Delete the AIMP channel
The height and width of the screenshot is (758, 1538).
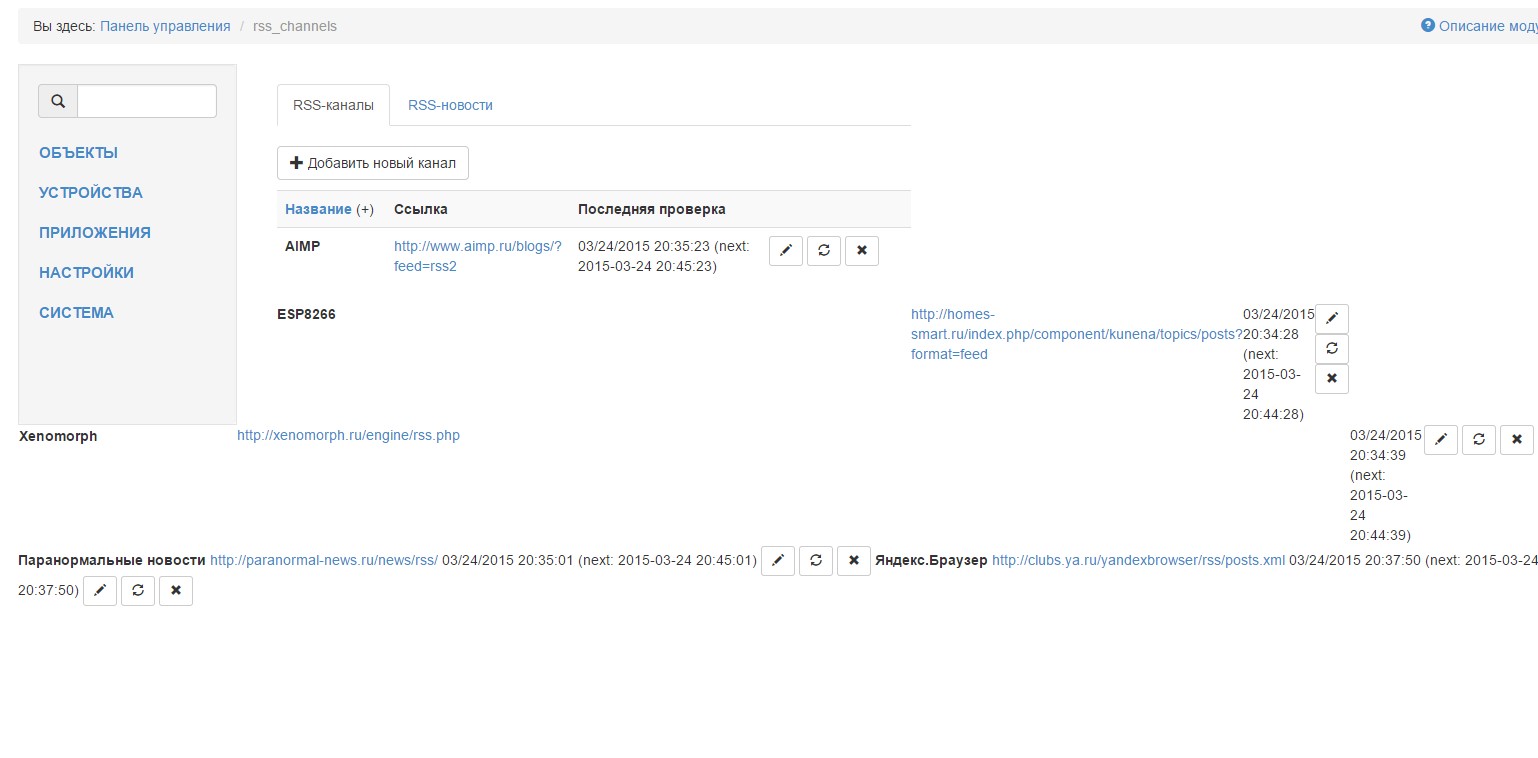861,250
